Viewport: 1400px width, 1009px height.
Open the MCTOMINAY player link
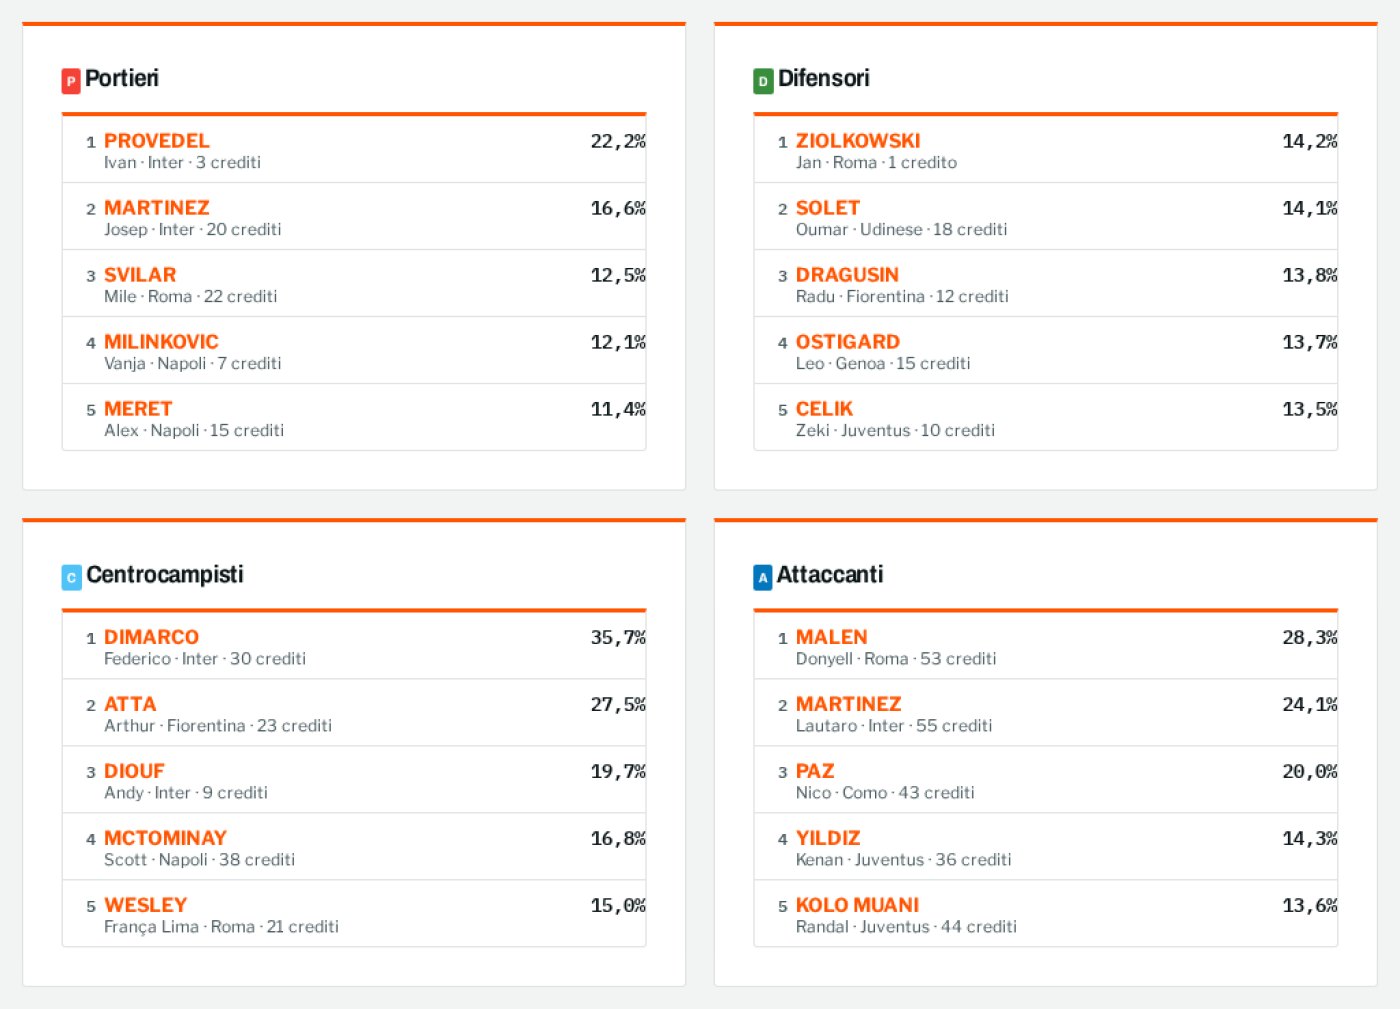pos(166,838)
